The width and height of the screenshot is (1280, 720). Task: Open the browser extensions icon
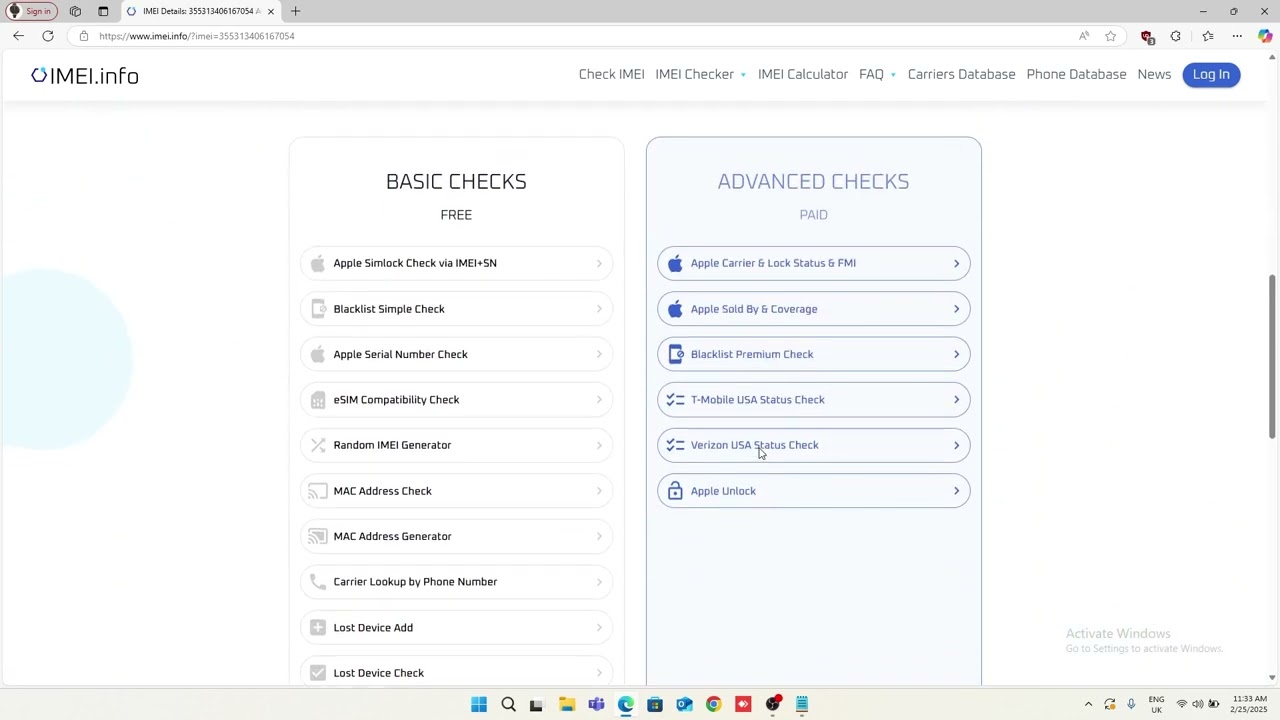[1176, 36]
